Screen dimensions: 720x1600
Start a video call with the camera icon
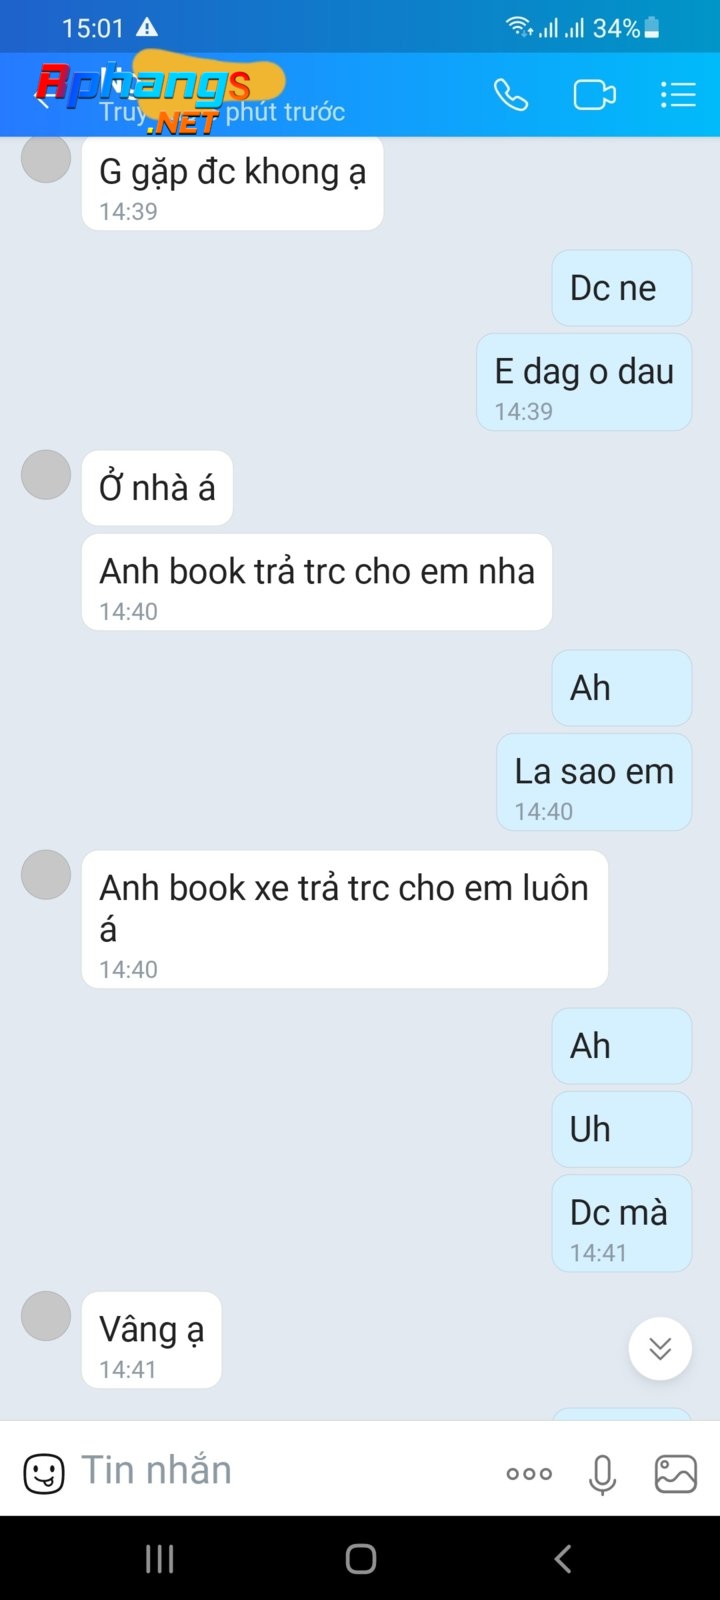point(594,95)
